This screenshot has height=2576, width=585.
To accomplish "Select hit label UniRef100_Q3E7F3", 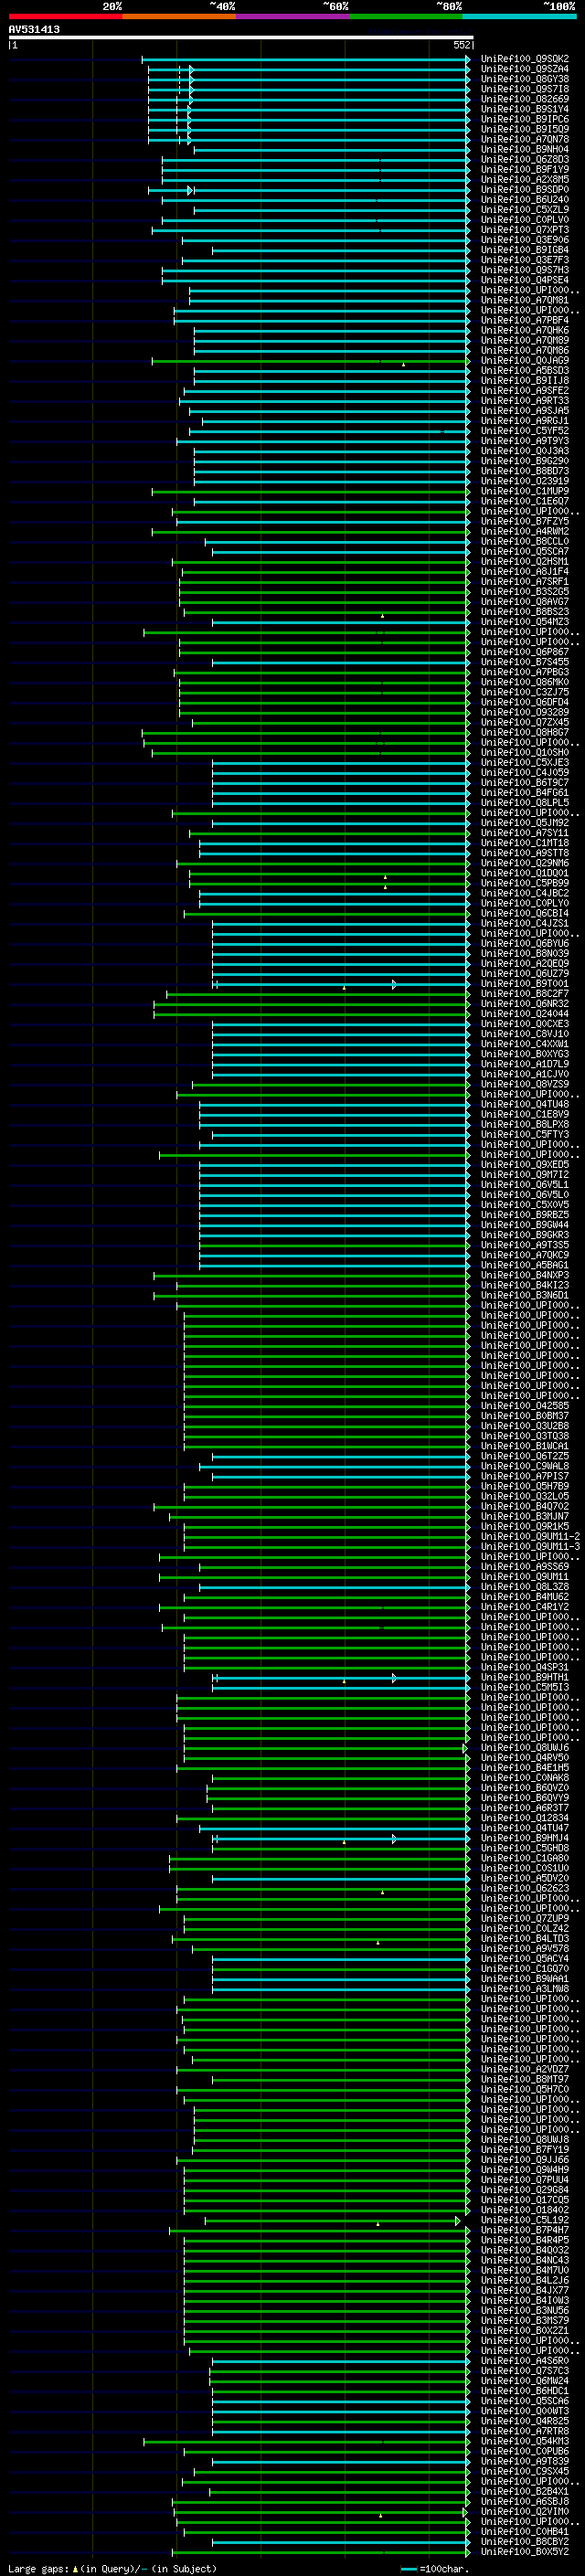I will 525,260.
